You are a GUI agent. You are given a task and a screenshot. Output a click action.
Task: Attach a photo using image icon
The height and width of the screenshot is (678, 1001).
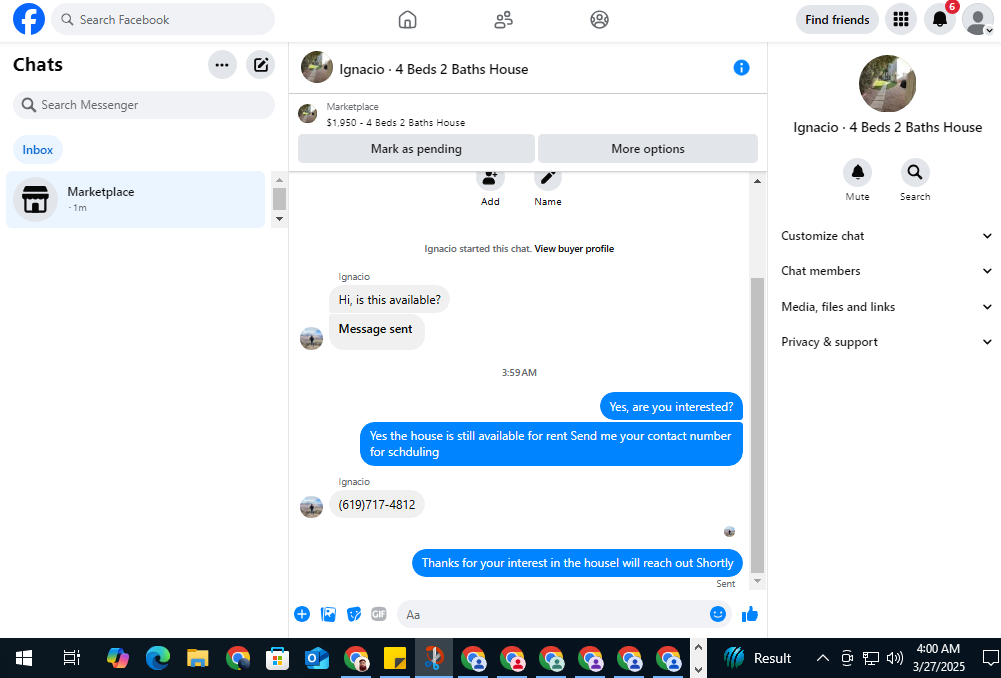pos(328,614)
